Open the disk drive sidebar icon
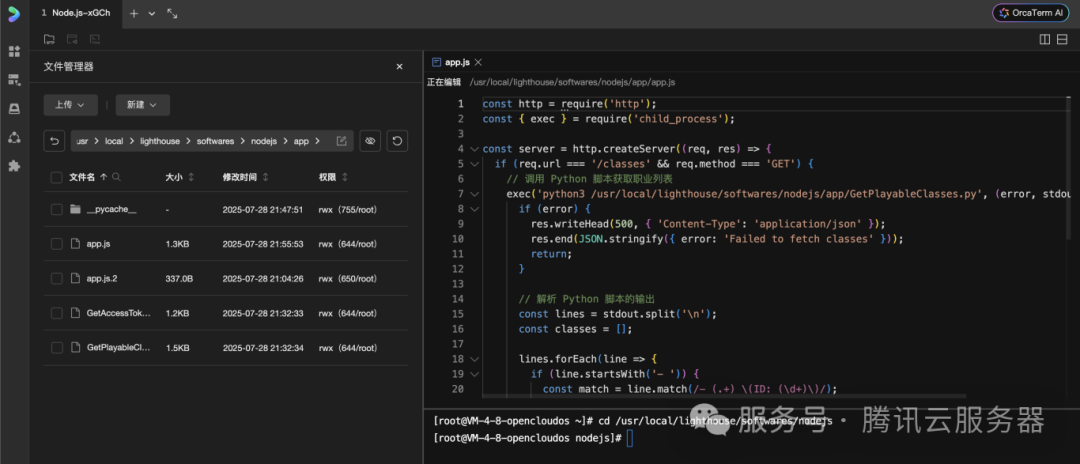1080x464 pixels. (14, 109)
